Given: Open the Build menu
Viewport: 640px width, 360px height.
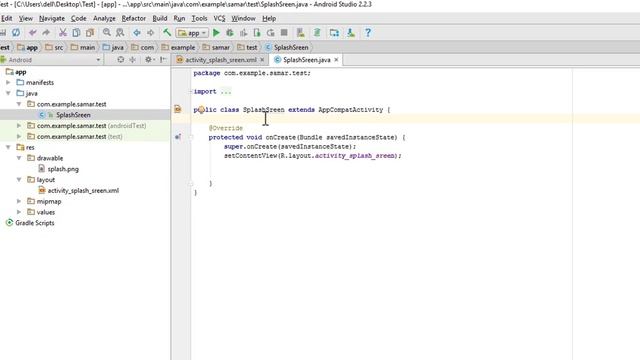Looking at the screenshot, I should tap(160, 18).
